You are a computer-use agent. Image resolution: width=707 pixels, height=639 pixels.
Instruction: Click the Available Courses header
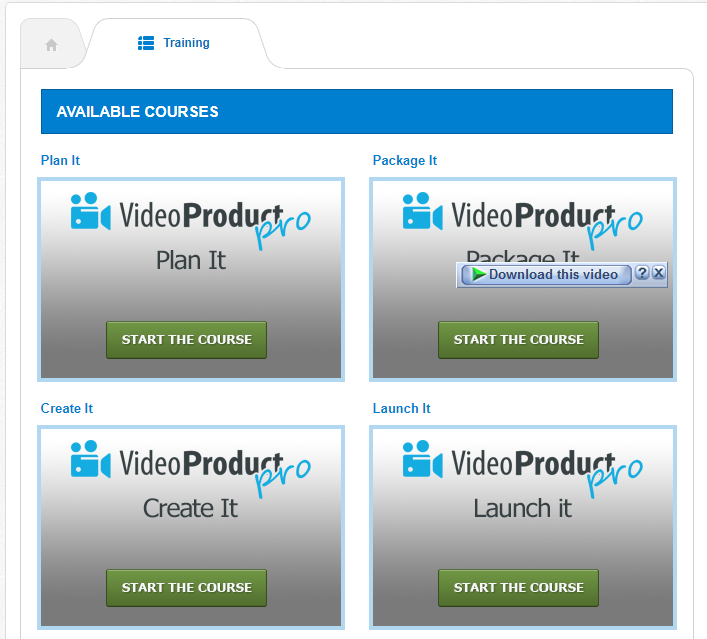click(357, 111)
